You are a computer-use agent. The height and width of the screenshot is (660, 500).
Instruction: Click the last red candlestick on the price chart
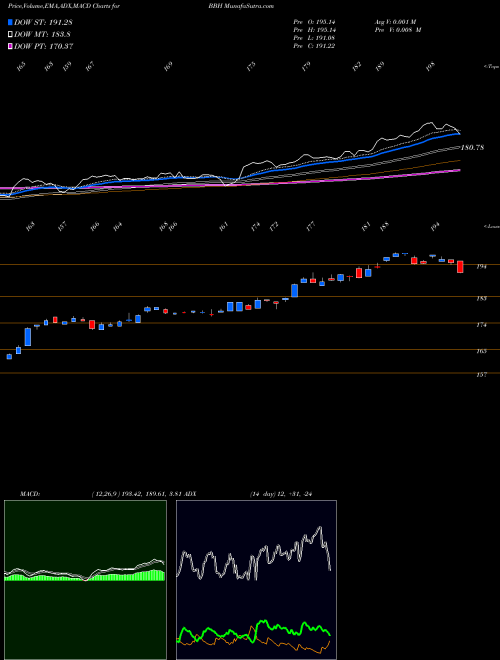tap(460, 267)
